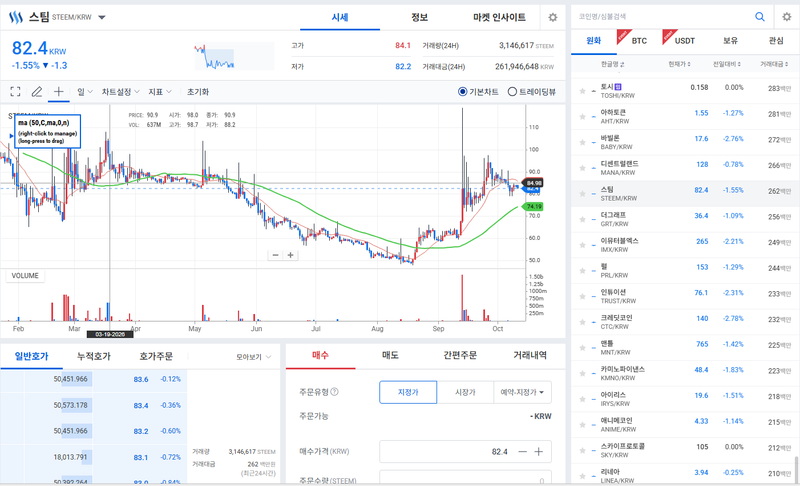
Task: Favorite 스팀 STEEM/KRW with its star
Action: tap(582, 194)
